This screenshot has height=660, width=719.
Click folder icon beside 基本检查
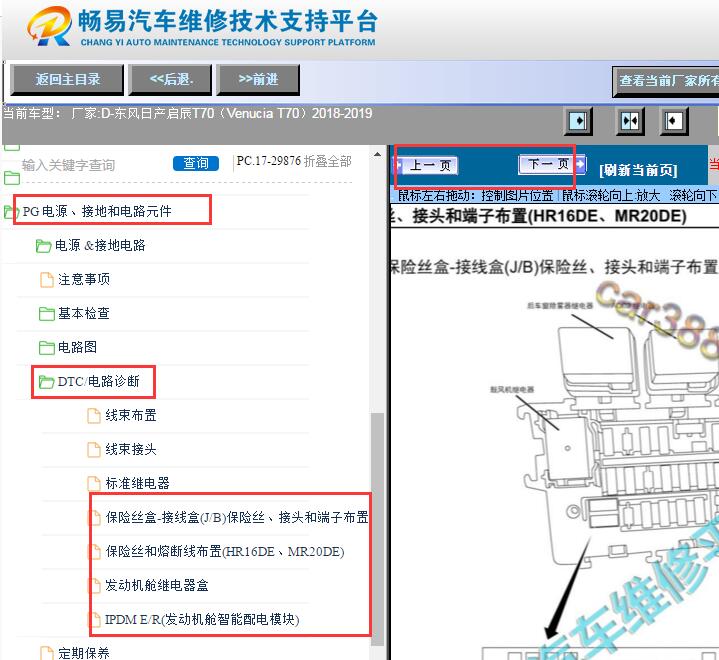tap(47, 314)
